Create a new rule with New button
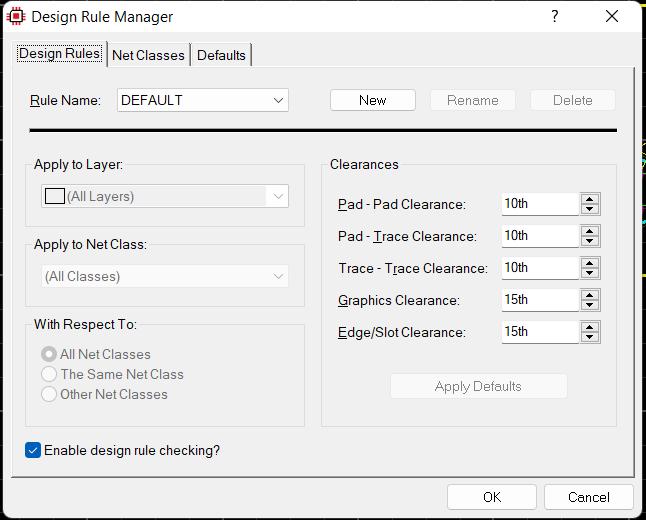The image size is (646, 520). (372, 100)
